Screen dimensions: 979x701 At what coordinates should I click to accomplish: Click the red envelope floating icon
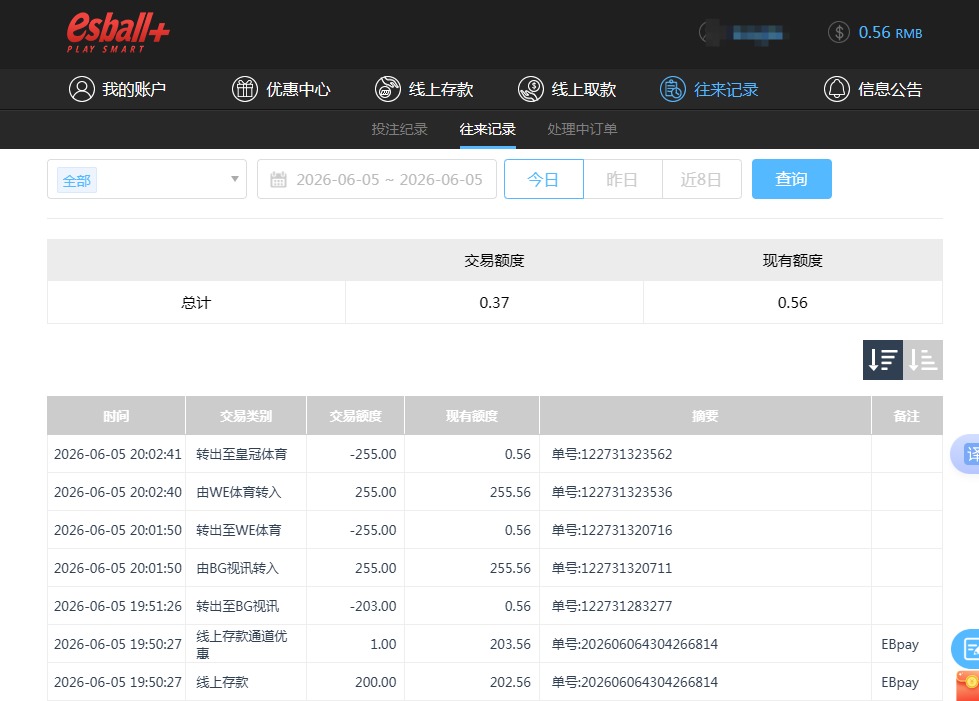(x=968, y=686)
